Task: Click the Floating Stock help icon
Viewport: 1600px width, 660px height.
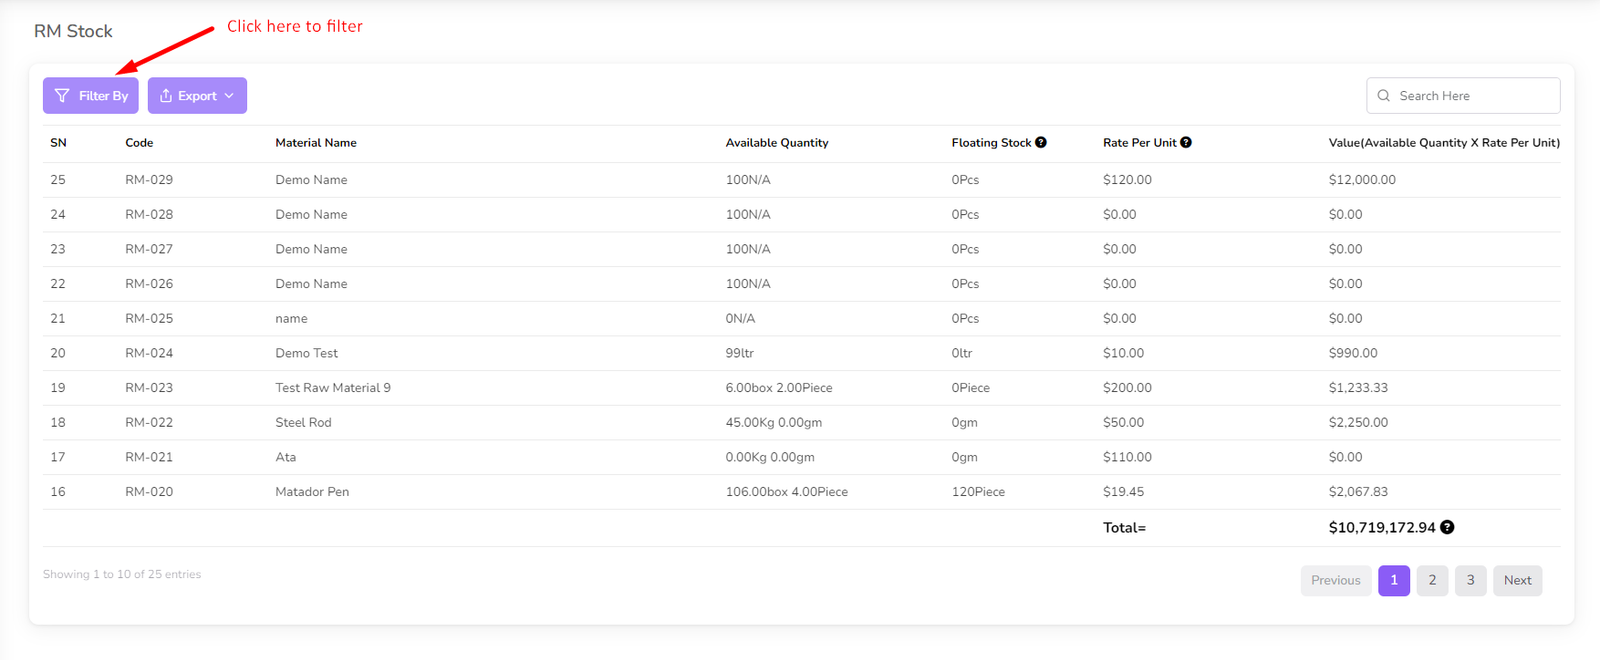Action: click(x=1041, y=143)
